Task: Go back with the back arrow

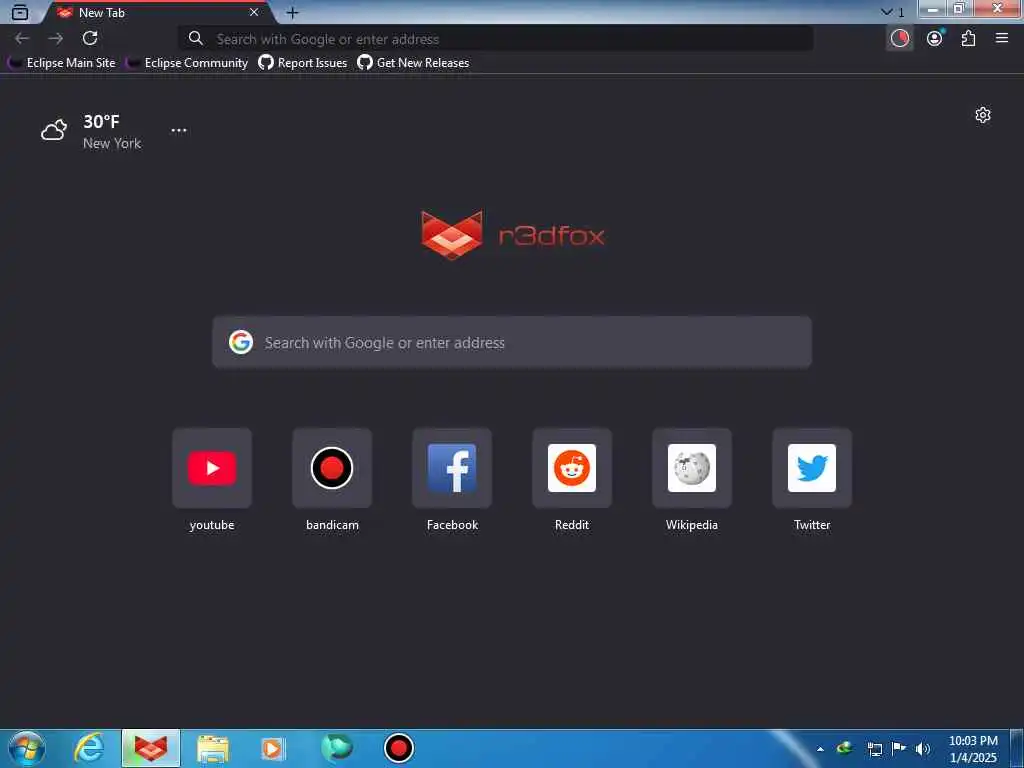Action: coord(22,39)
